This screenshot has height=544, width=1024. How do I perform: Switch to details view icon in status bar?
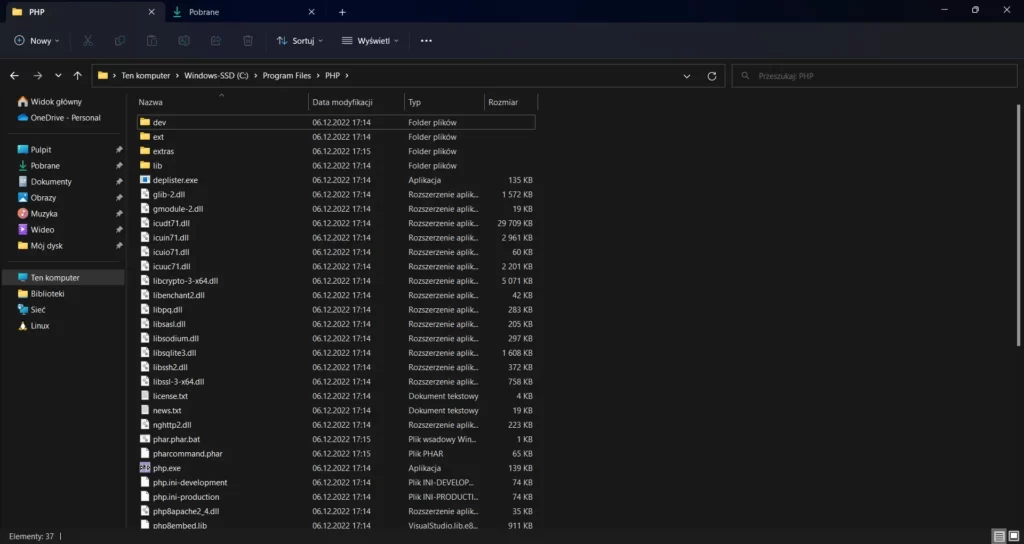(x=999, y=536)
